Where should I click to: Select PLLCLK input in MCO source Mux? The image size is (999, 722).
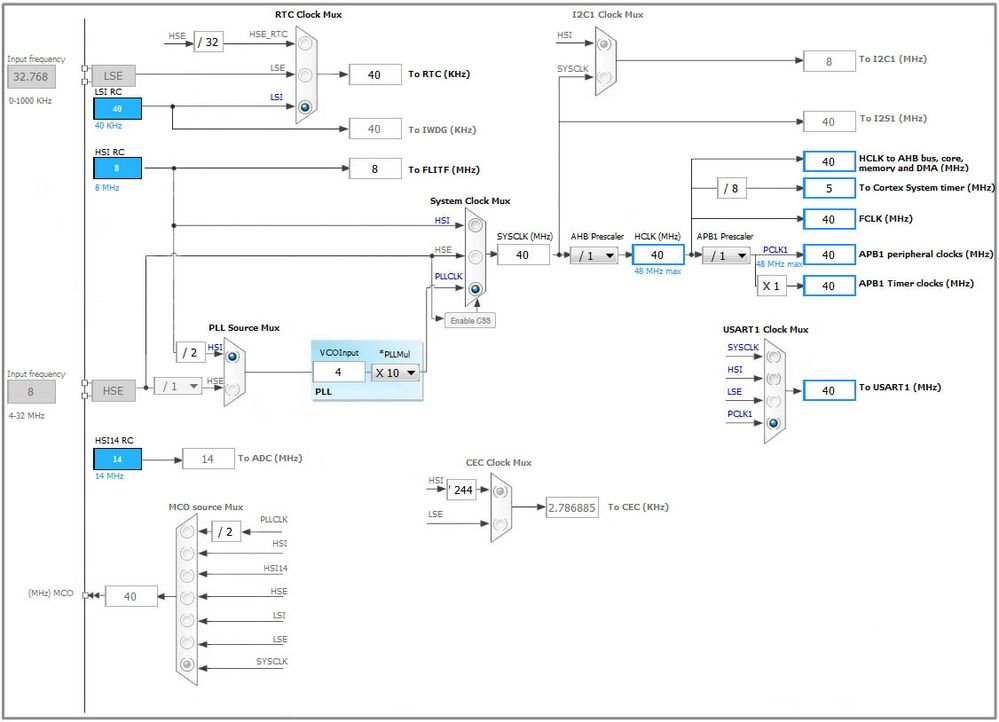click(187, 531)
